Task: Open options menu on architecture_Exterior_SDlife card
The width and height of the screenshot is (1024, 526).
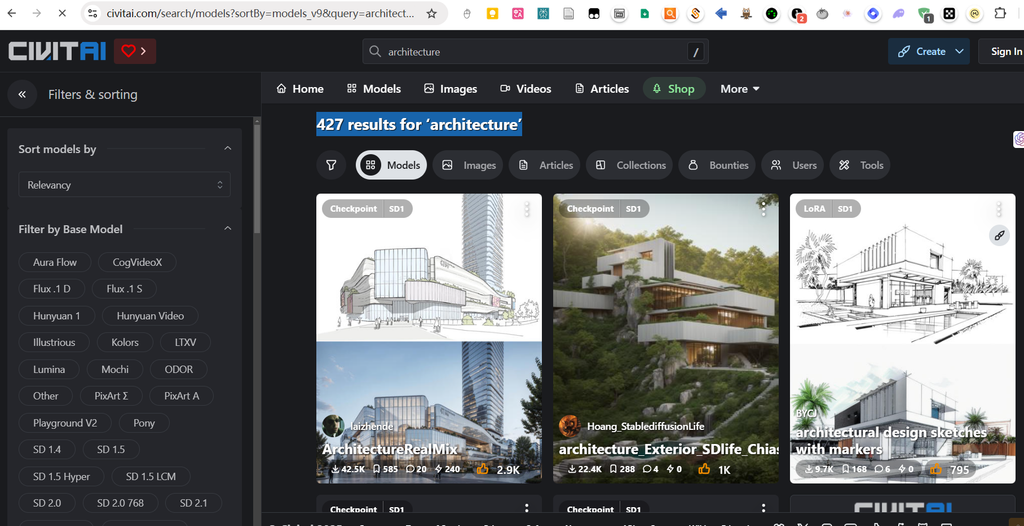Action: (x=763, y=209)
